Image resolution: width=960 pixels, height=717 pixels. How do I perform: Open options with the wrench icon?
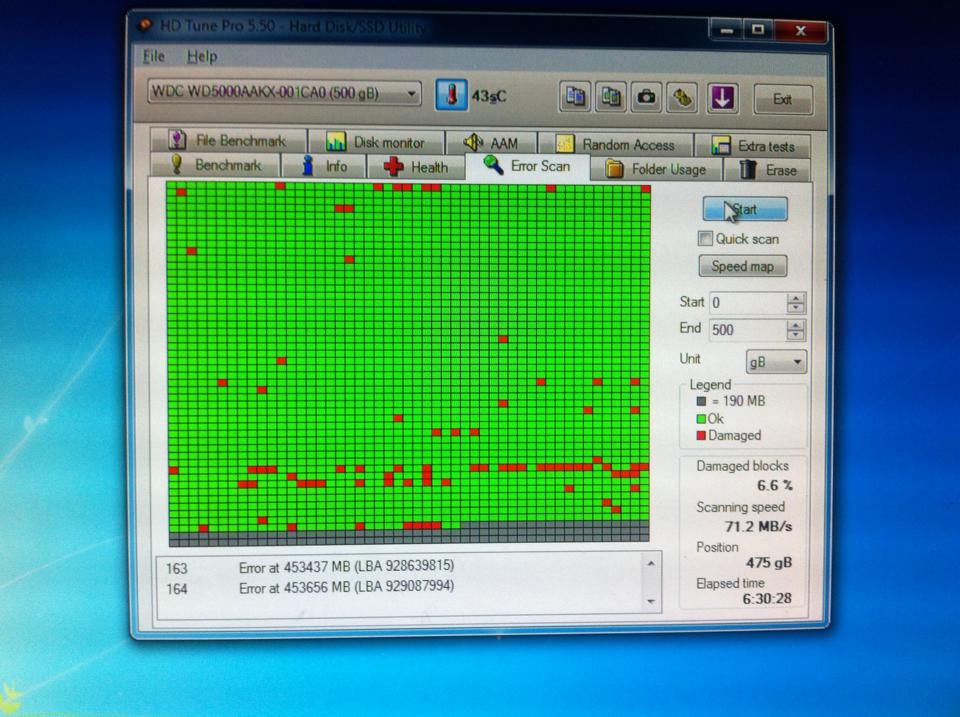(x=683, y=98)
